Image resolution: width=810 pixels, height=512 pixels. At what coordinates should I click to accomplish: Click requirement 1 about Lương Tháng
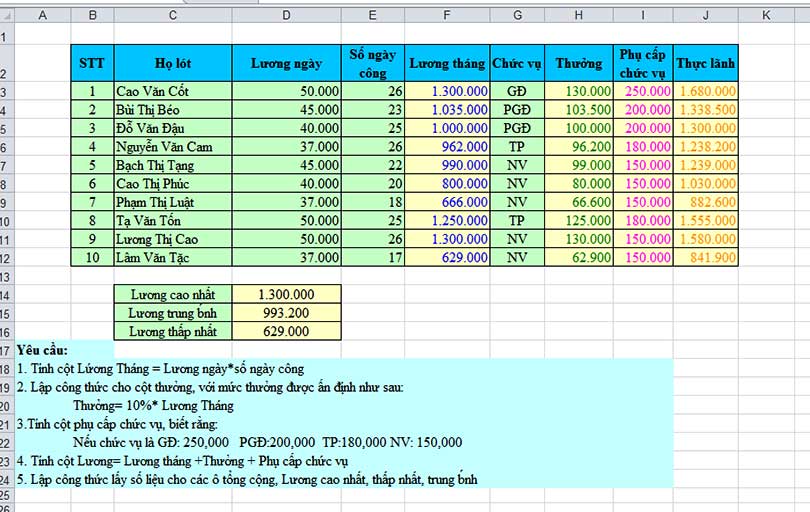[161, 369]
